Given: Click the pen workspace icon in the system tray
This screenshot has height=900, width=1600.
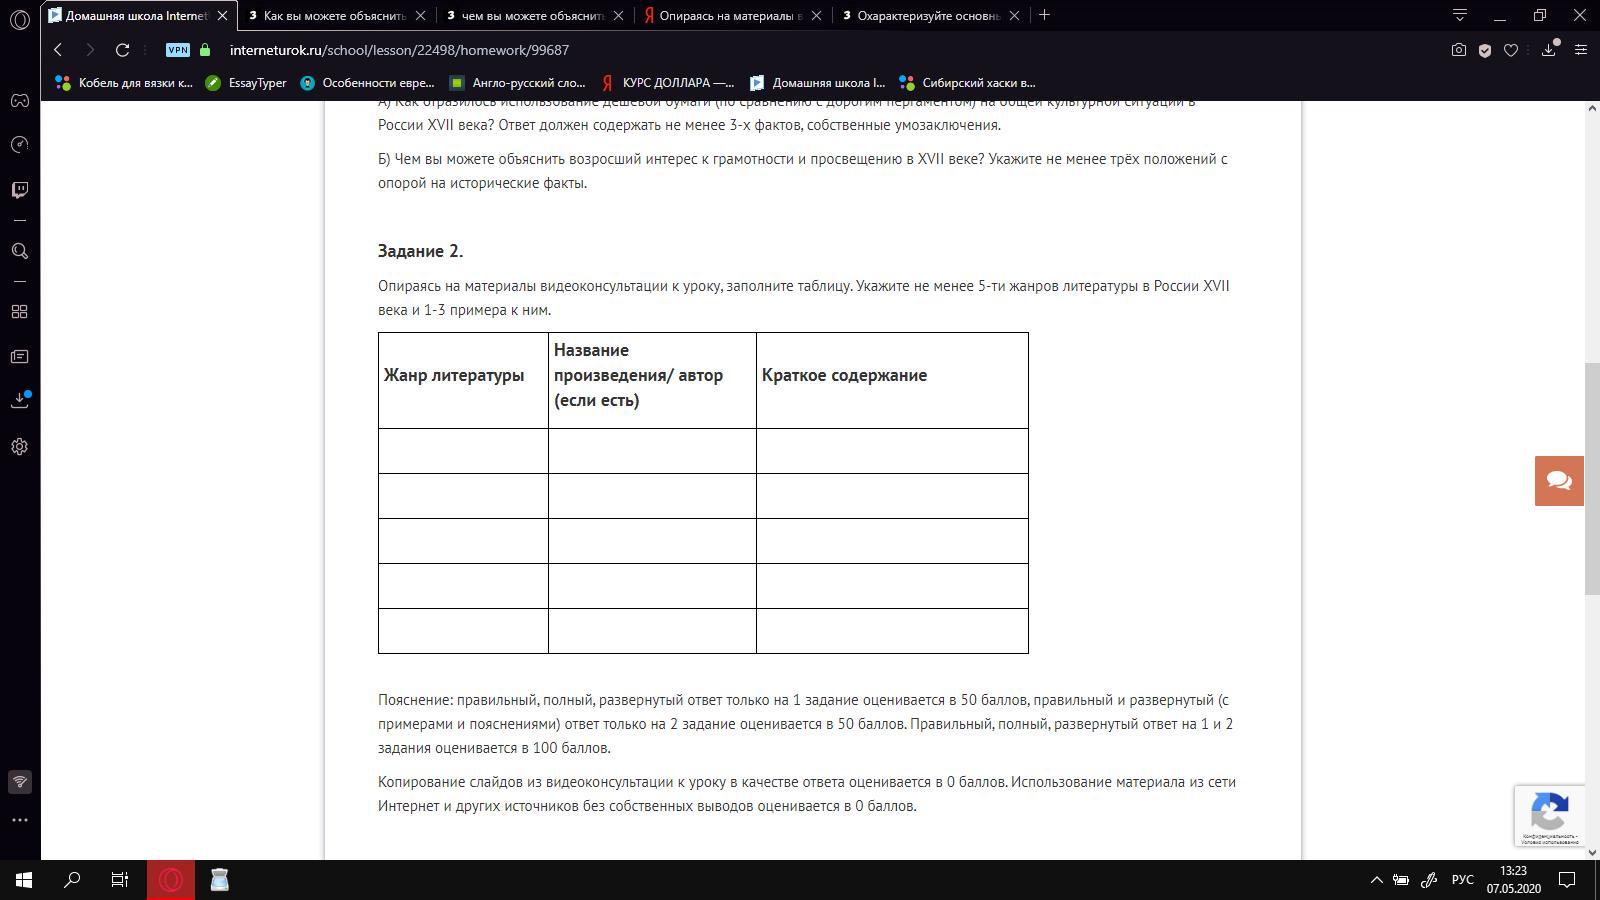Looking at the screenshot, I should point(1430,880).
